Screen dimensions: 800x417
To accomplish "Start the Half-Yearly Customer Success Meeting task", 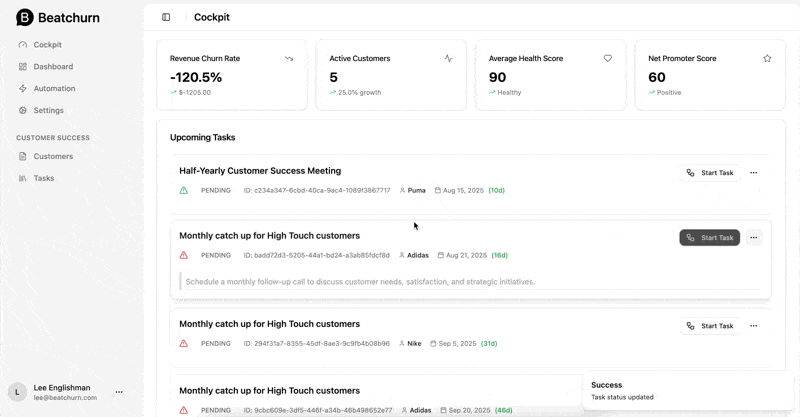I will (x=710, y=173).
